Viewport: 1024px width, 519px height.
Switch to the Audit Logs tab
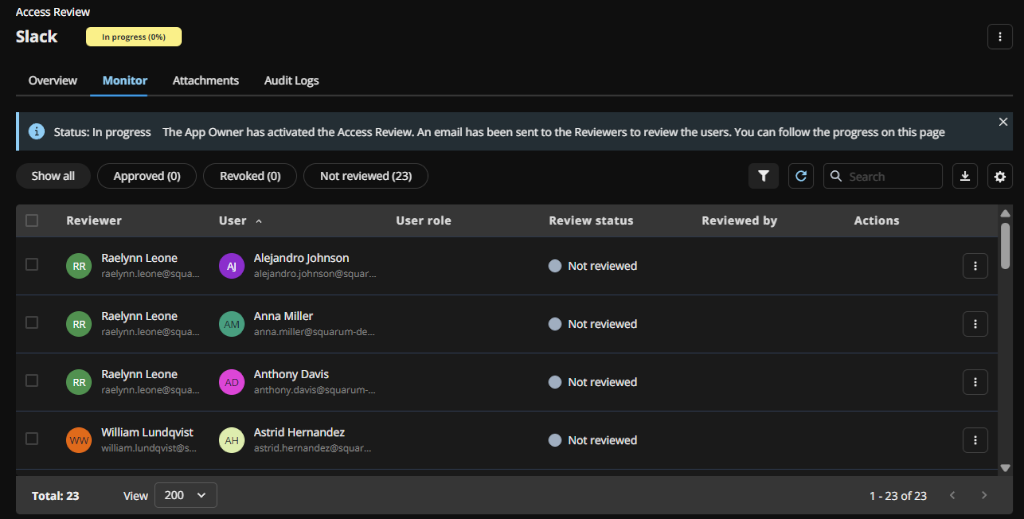pos(291,80)
